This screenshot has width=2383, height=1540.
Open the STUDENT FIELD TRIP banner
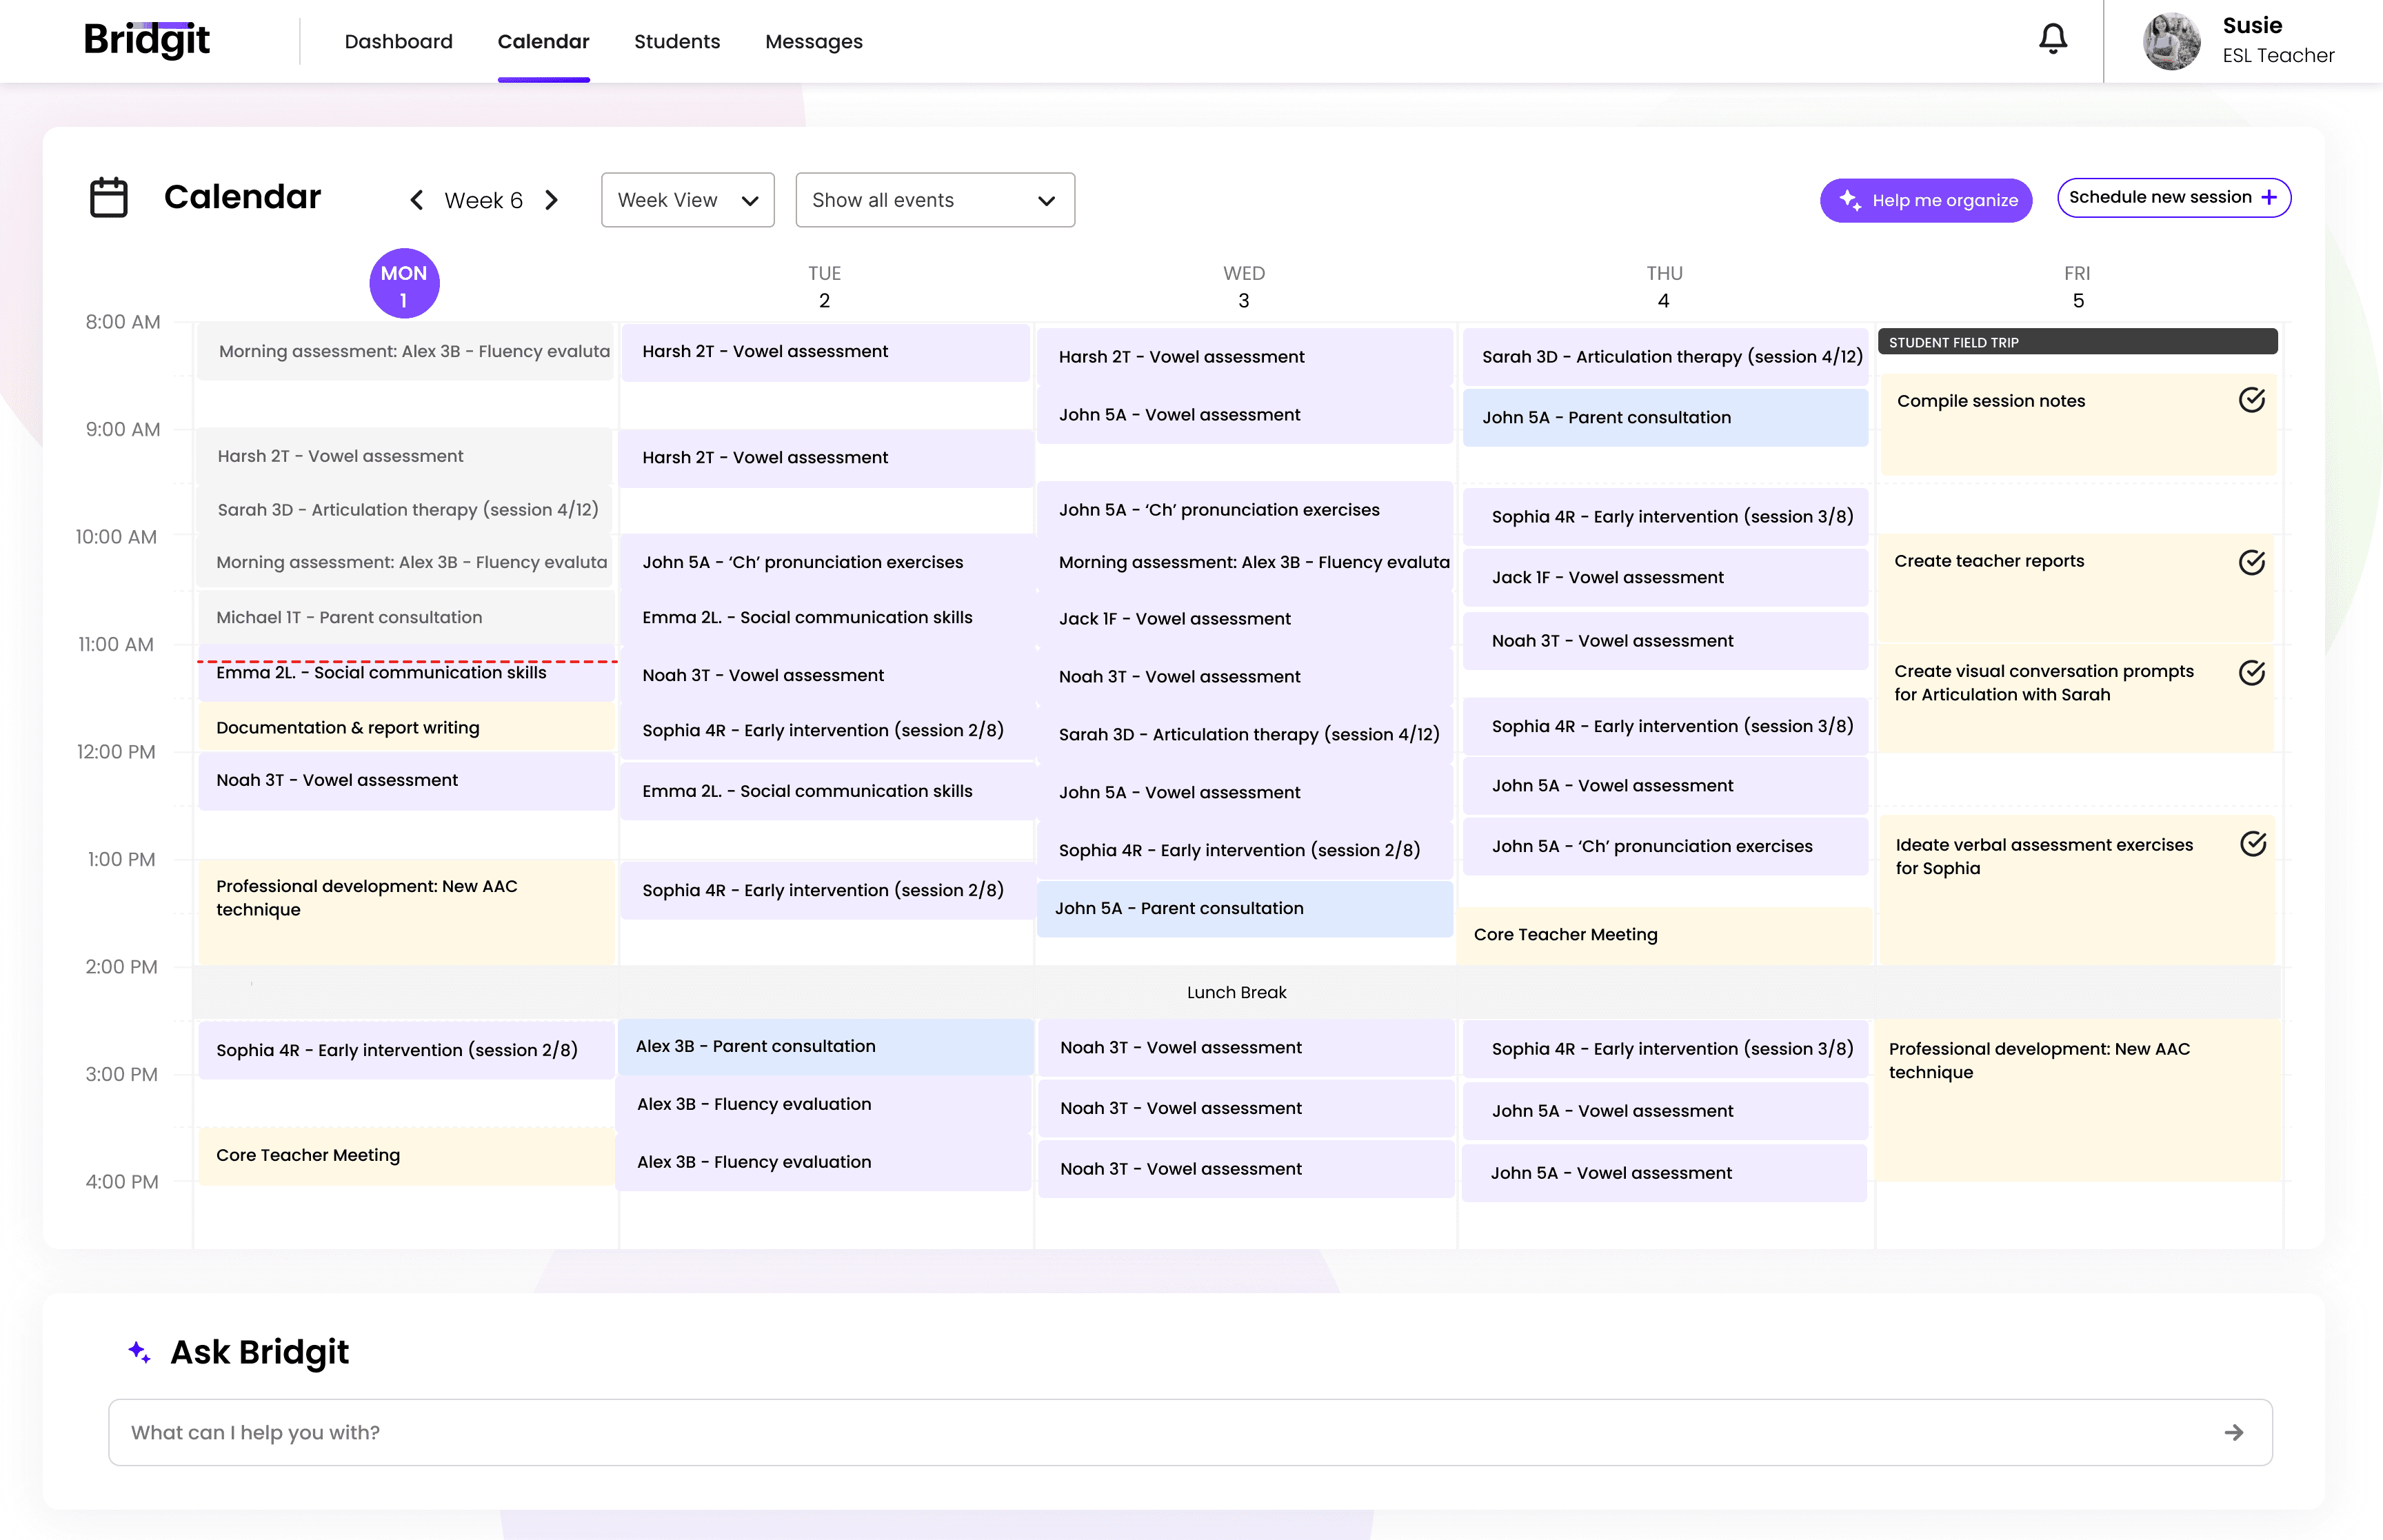pos(2077,341)
